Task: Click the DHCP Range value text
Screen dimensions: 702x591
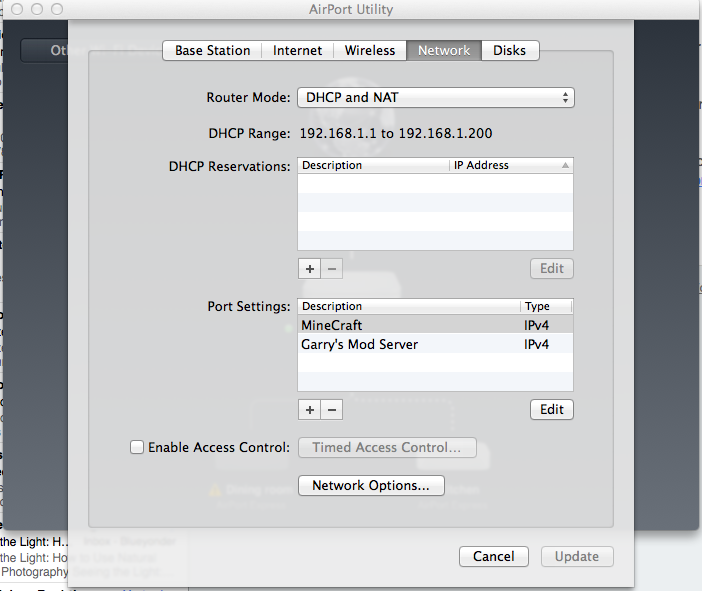Action: point(396,133)
